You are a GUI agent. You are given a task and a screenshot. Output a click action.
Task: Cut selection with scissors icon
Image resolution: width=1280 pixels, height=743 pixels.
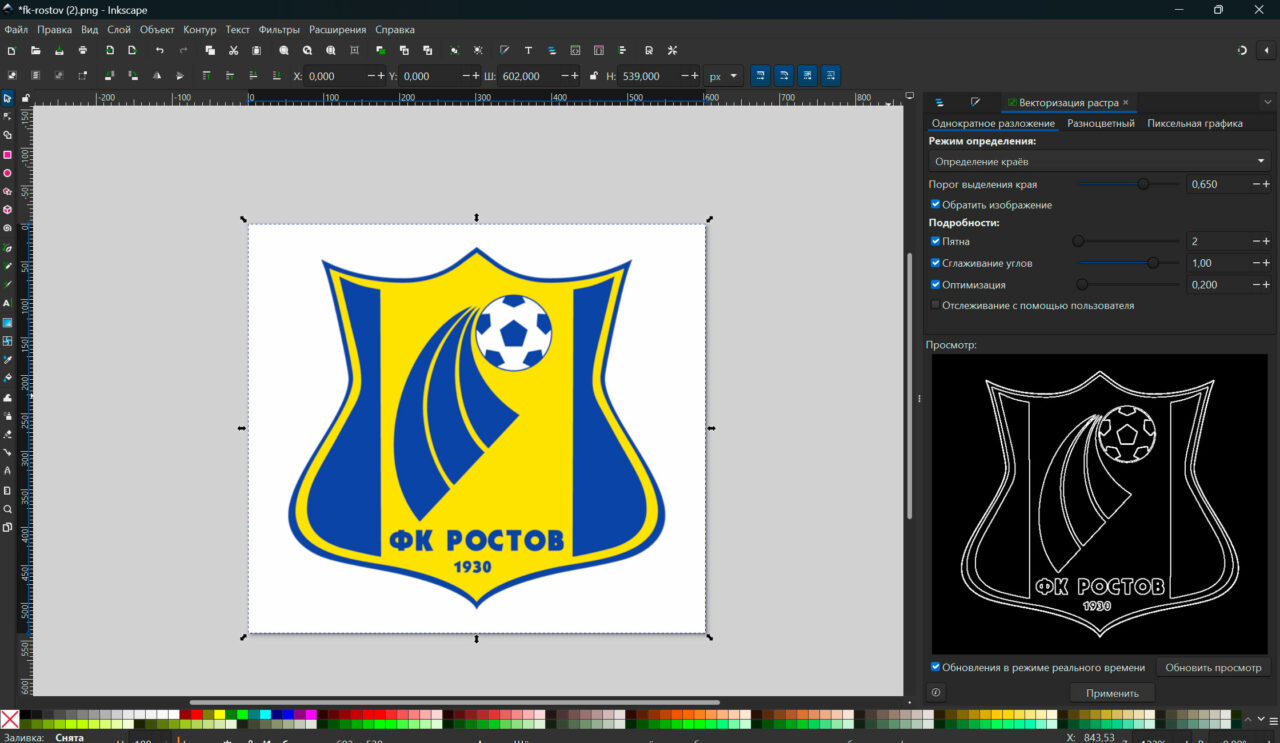[233, 50]
